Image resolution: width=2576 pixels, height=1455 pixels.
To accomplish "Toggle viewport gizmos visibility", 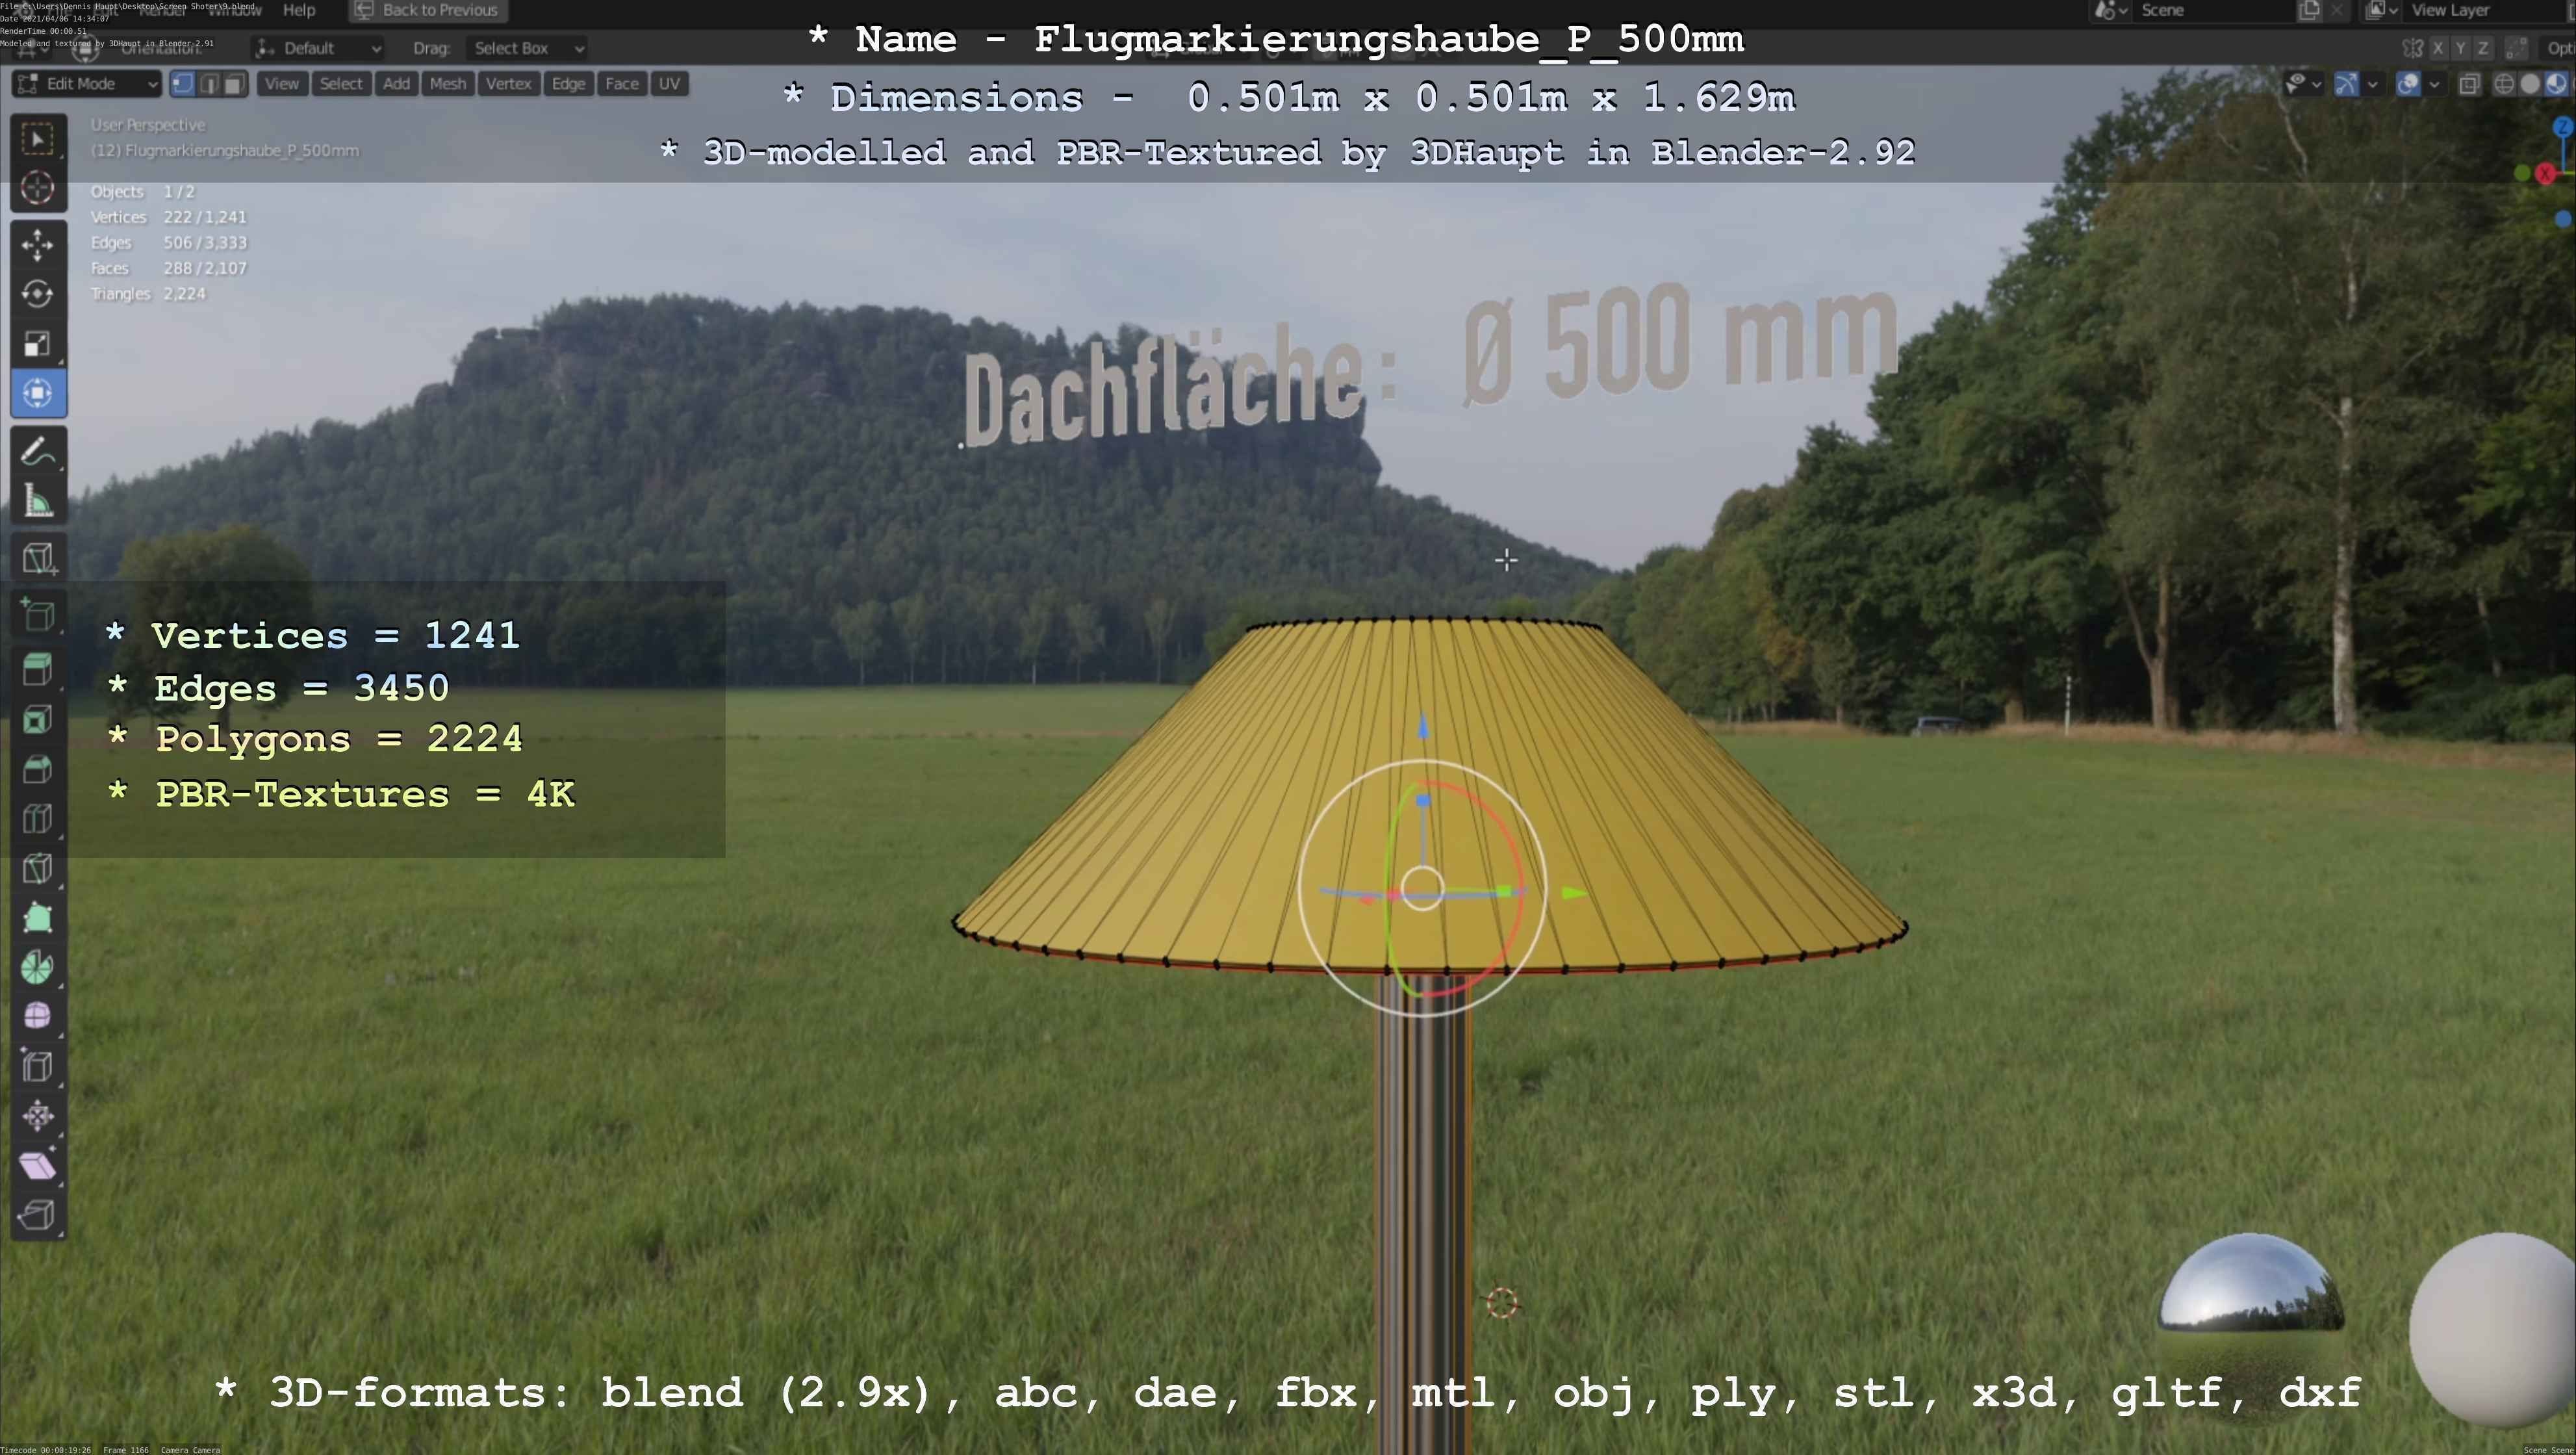I will click(2346, 84).
